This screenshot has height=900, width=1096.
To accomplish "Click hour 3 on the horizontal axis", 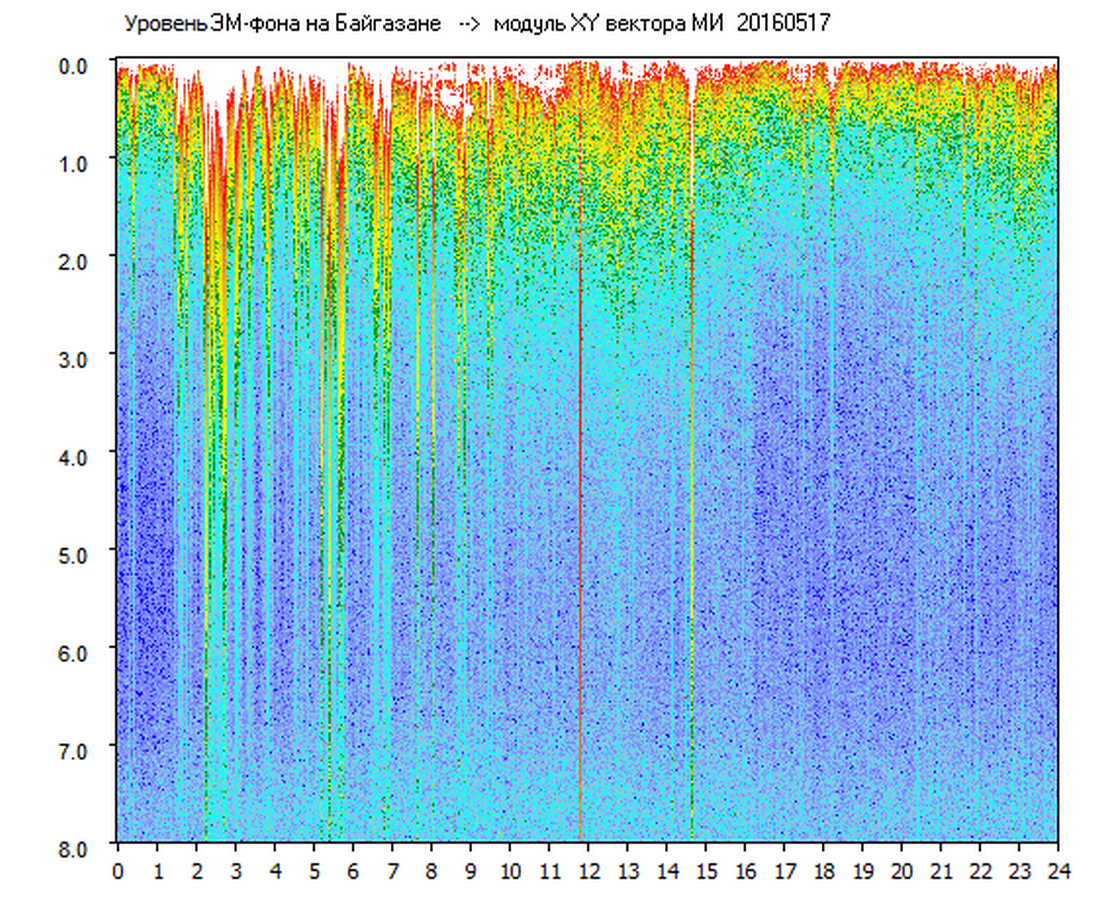I will 236,871.
